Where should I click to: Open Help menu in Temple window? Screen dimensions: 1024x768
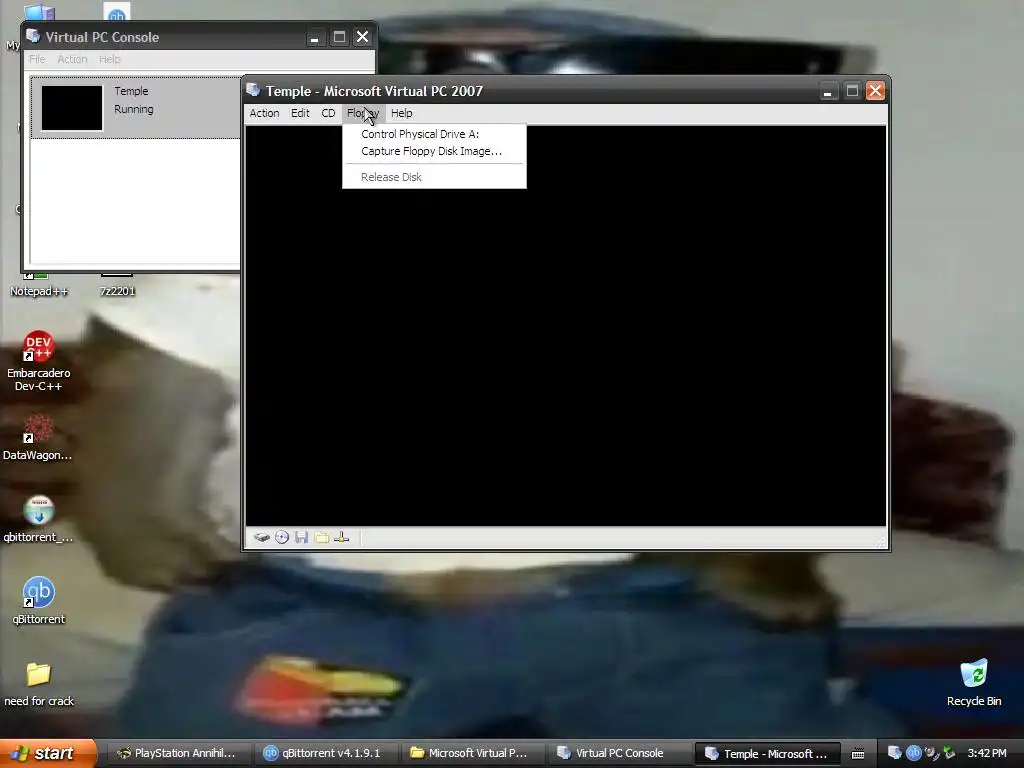click(402, 113)
